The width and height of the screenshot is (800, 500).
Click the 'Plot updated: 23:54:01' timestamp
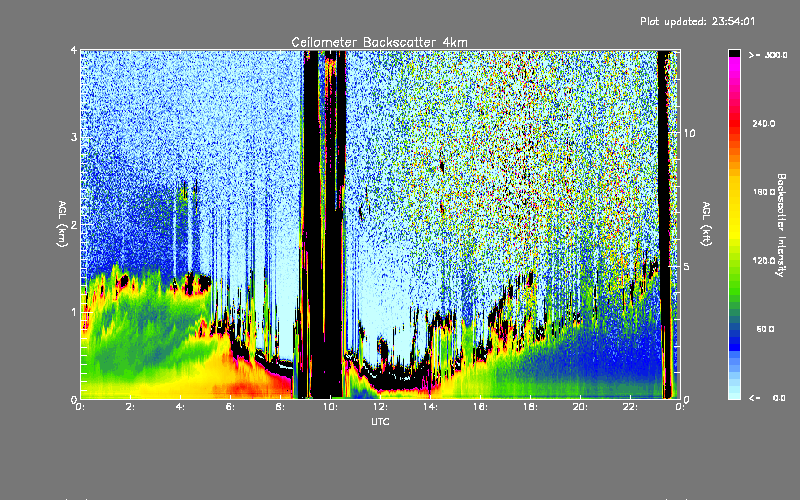pos(697,21)
